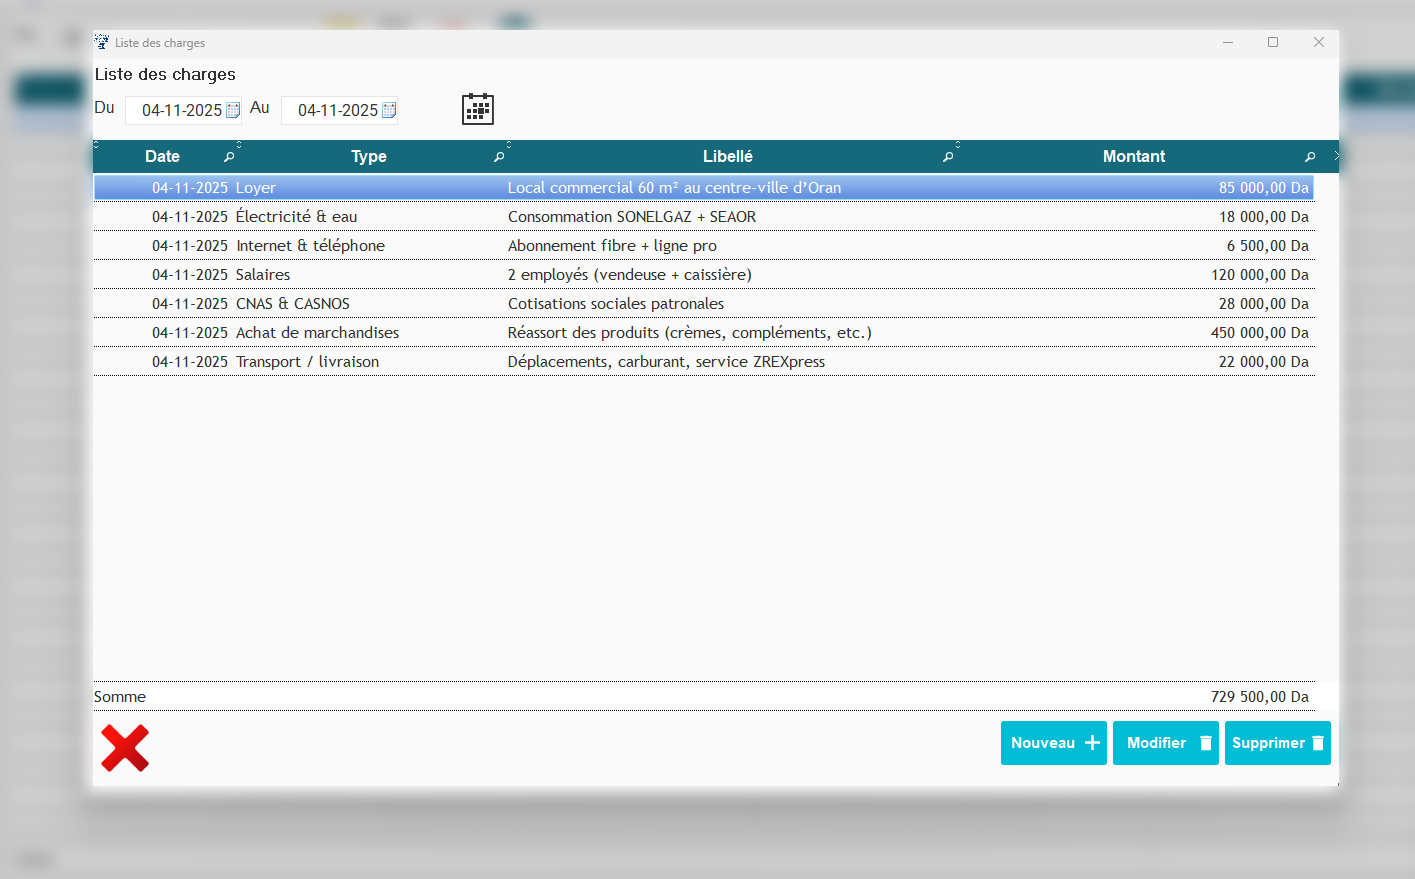This screenshot has height=879, width=1415.
Task: Maximize the Liste des charges window
Action: pos(1273,42)
